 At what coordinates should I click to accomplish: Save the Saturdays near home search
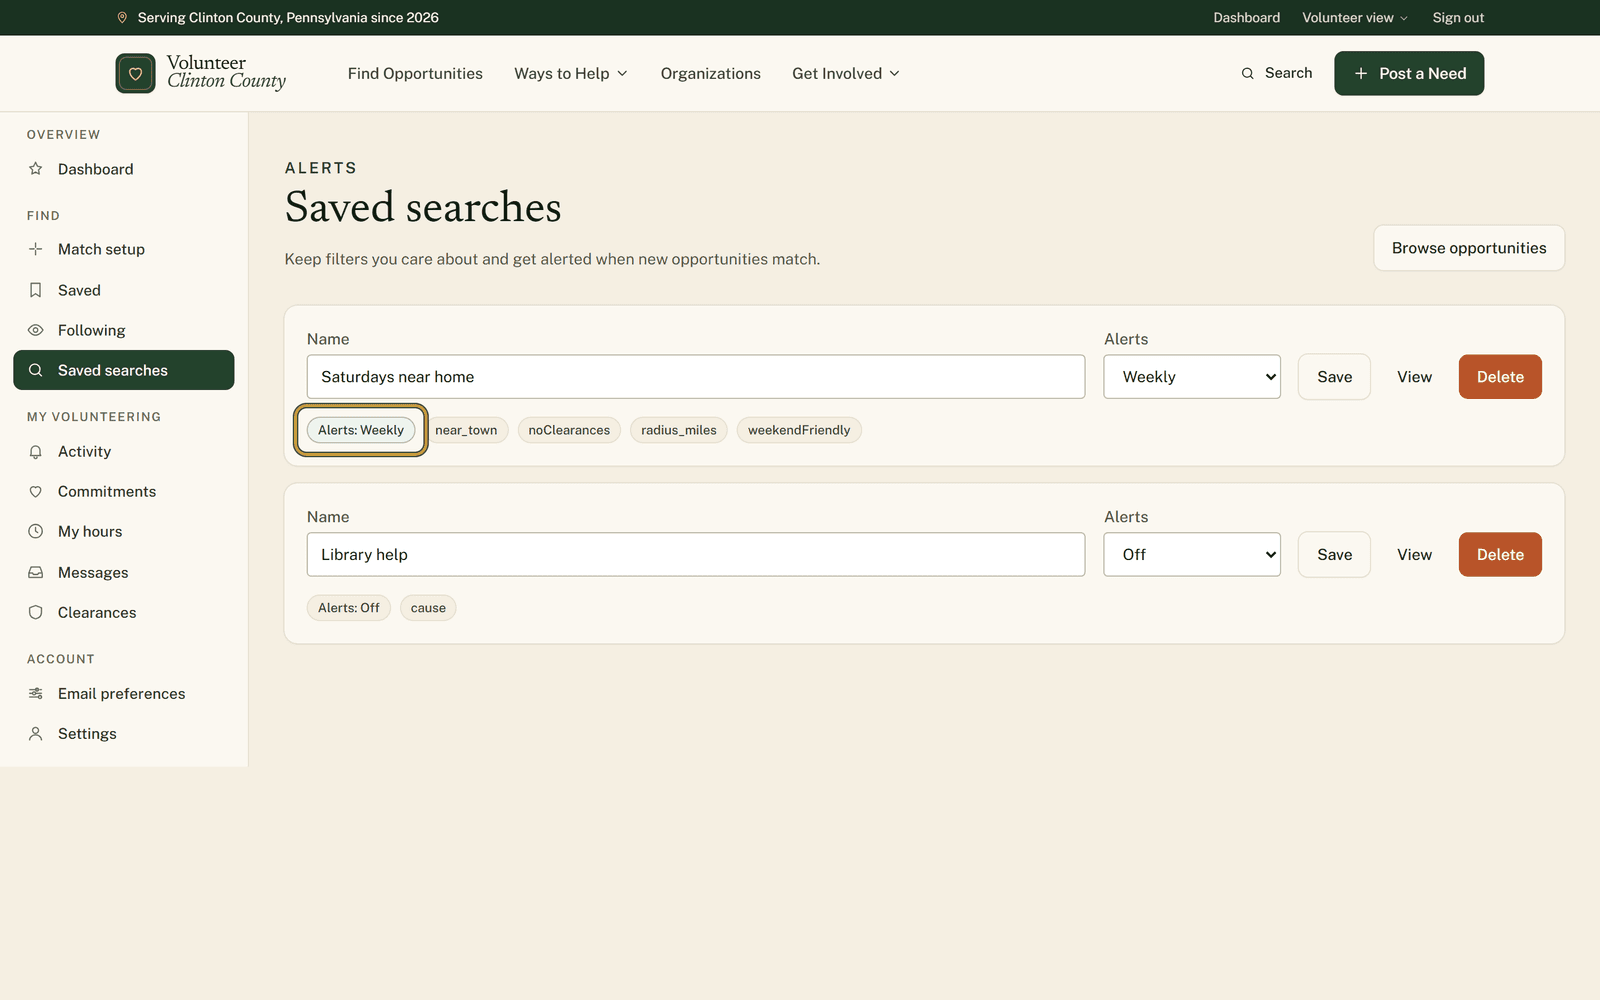point(1334,377)
